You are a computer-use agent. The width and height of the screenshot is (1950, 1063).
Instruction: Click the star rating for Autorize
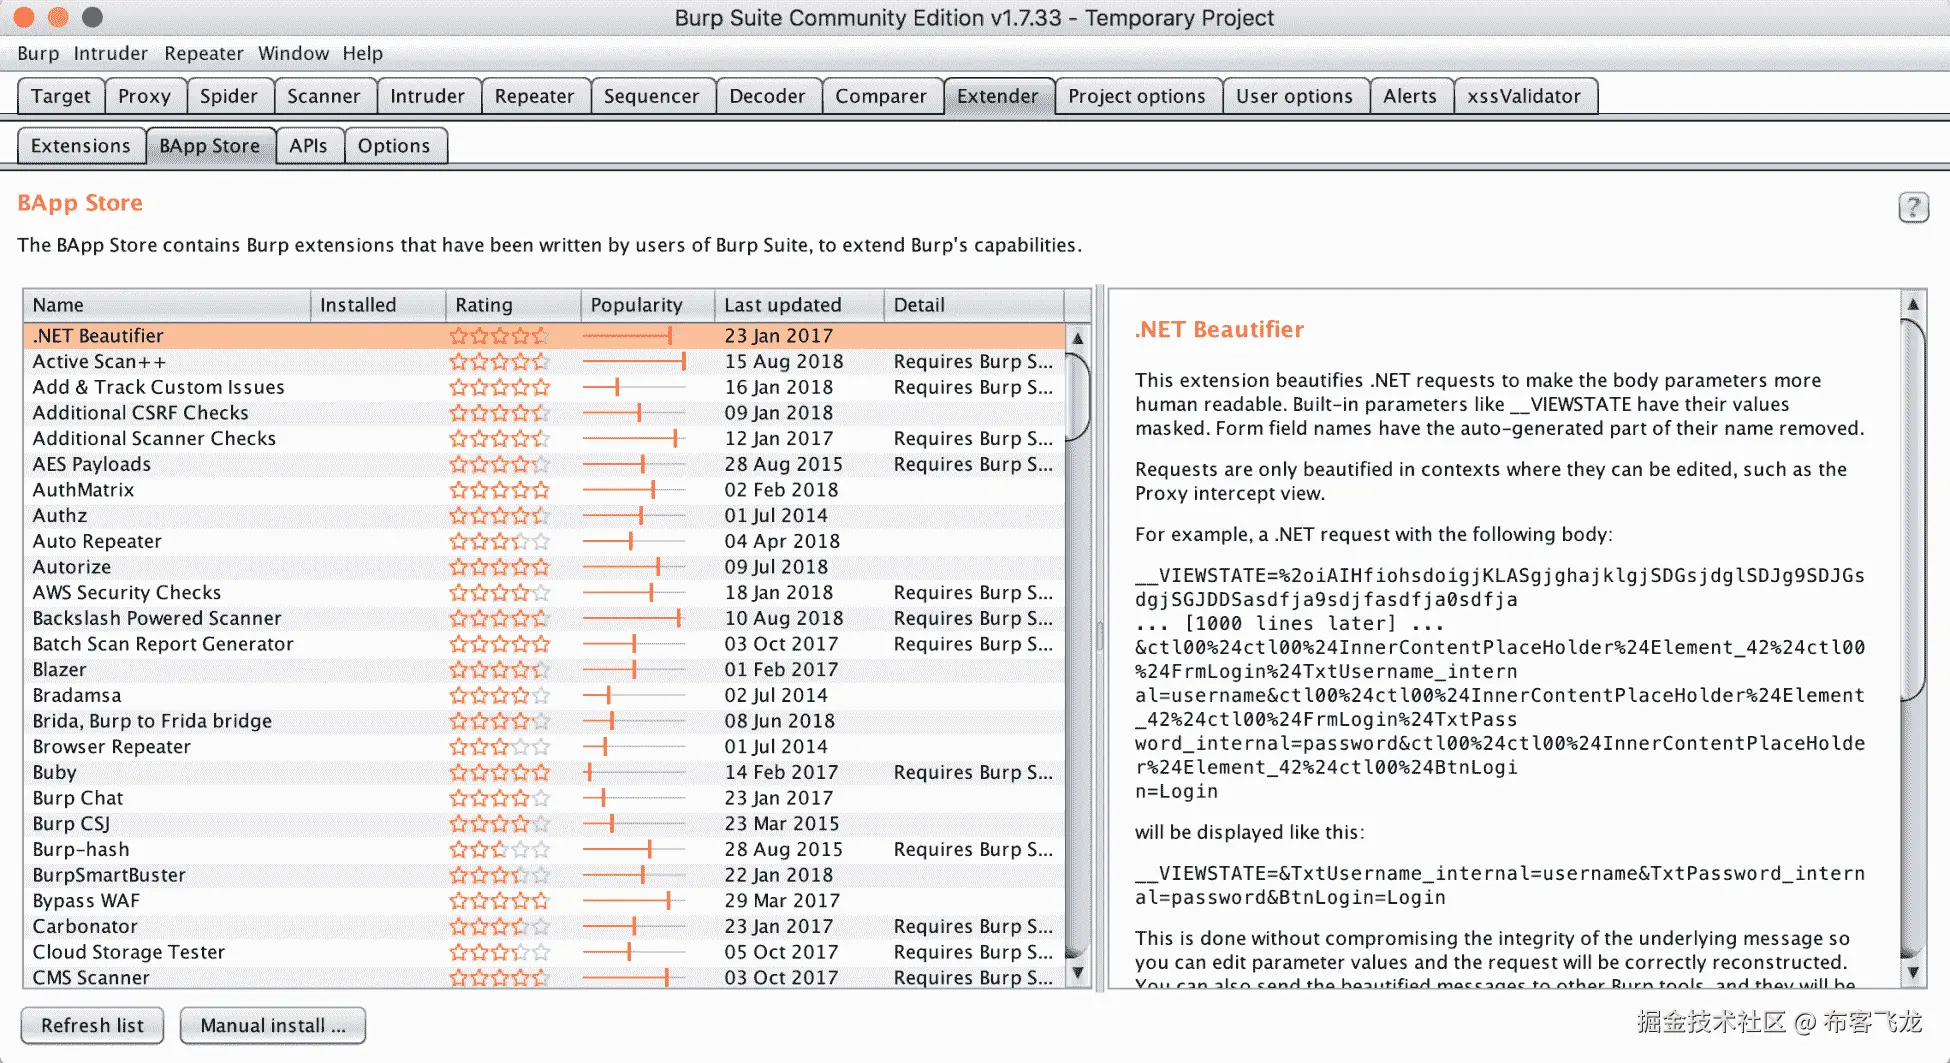(x=499, y=567)
